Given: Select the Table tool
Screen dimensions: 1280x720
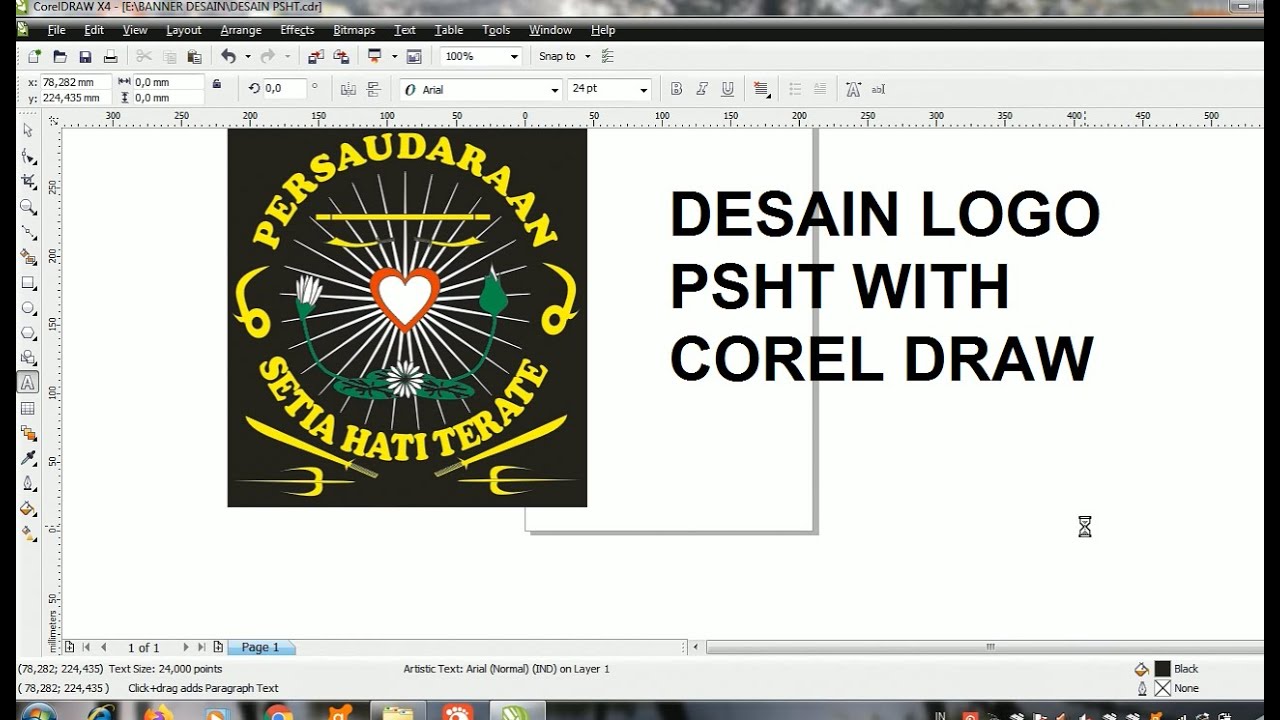Looking at the screenshot, I should tap(28, 408).
